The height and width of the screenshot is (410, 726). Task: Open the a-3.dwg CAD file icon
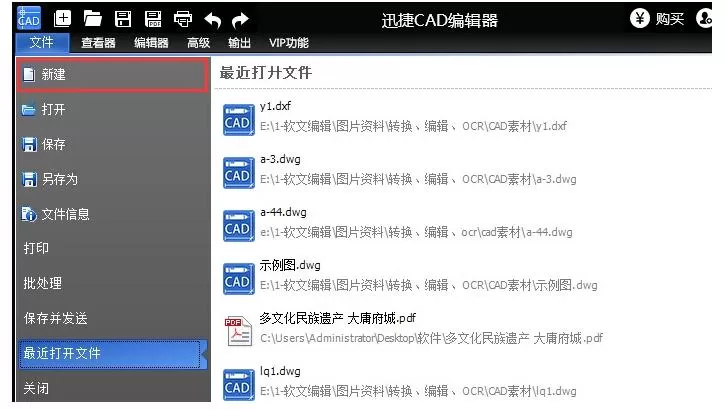[x=238, y=173]
